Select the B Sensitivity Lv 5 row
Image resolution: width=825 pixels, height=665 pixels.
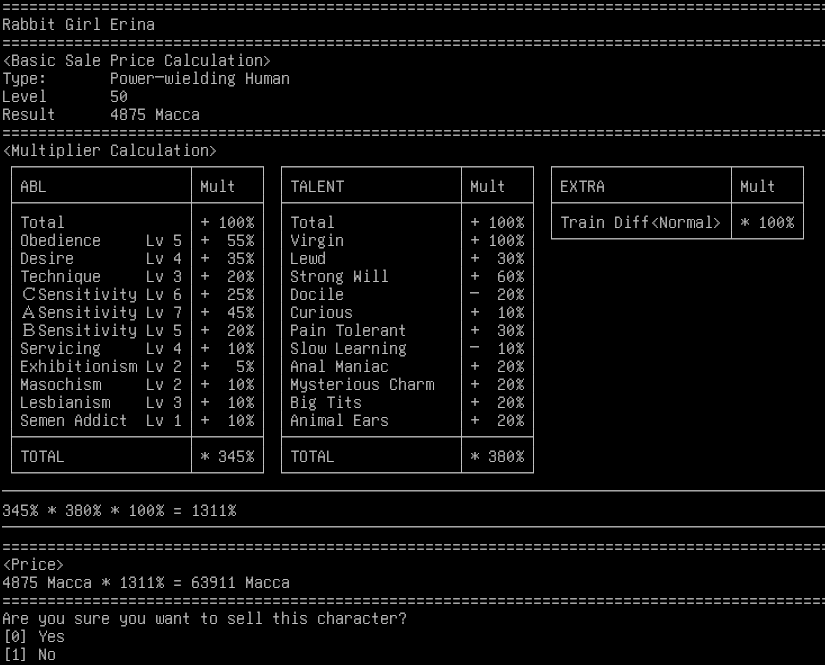137,330
